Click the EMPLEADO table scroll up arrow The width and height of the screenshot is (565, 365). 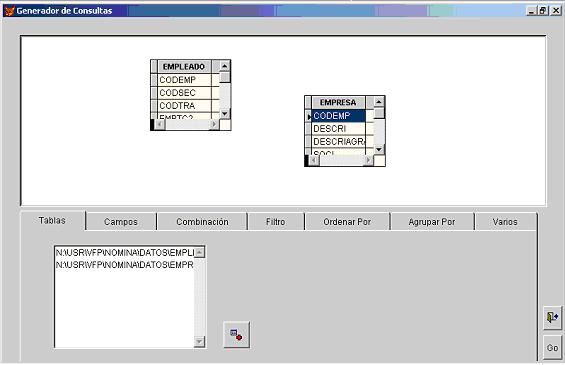pyautogui.click(x=224, y=66)
